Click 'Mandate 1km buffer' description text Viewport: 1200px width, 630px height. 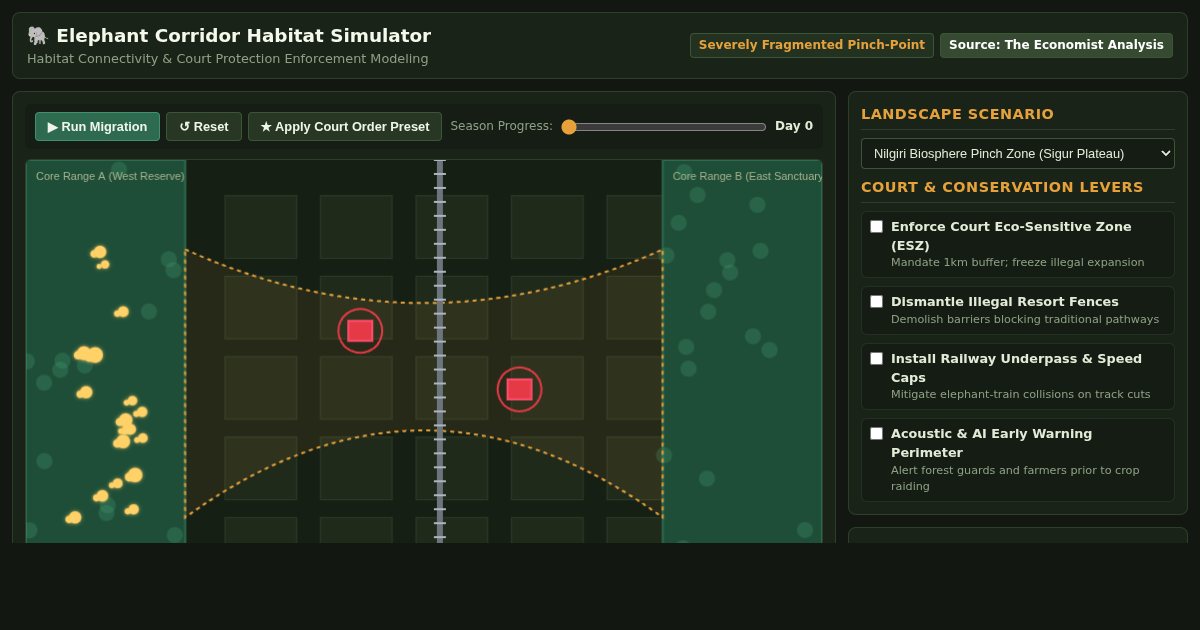(x=1017, y=263)
